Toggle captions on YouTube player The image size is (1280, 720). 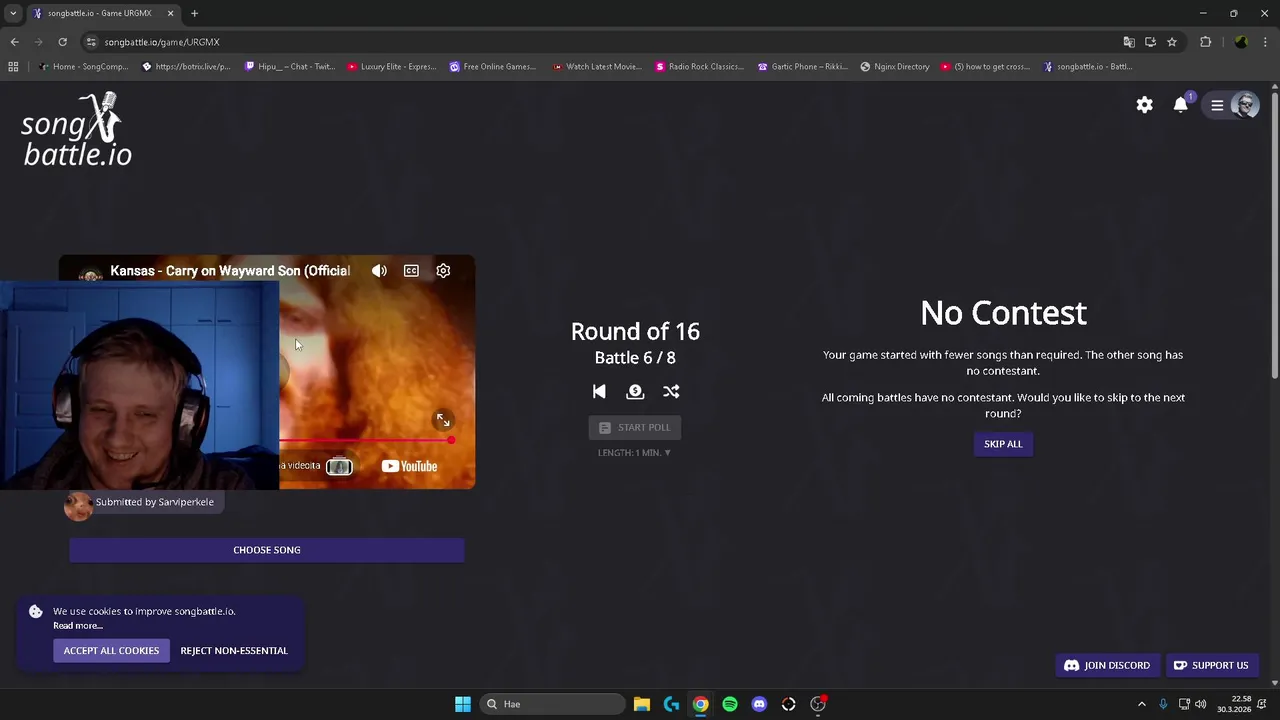point(411,271)
